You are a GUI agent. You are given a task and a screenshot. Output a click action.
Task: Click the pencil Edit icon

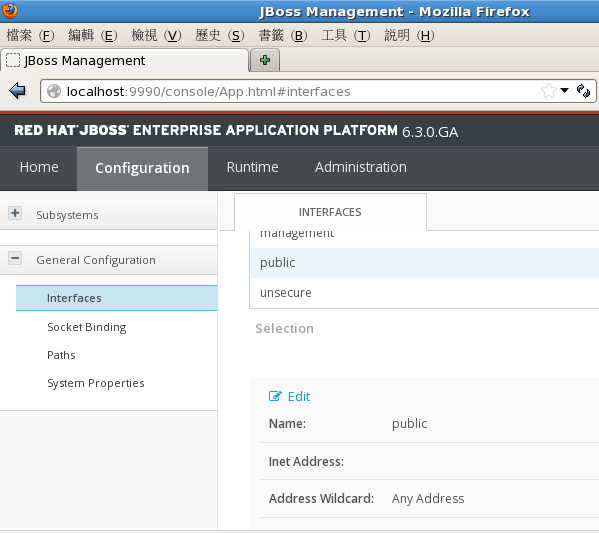point(275,396)
